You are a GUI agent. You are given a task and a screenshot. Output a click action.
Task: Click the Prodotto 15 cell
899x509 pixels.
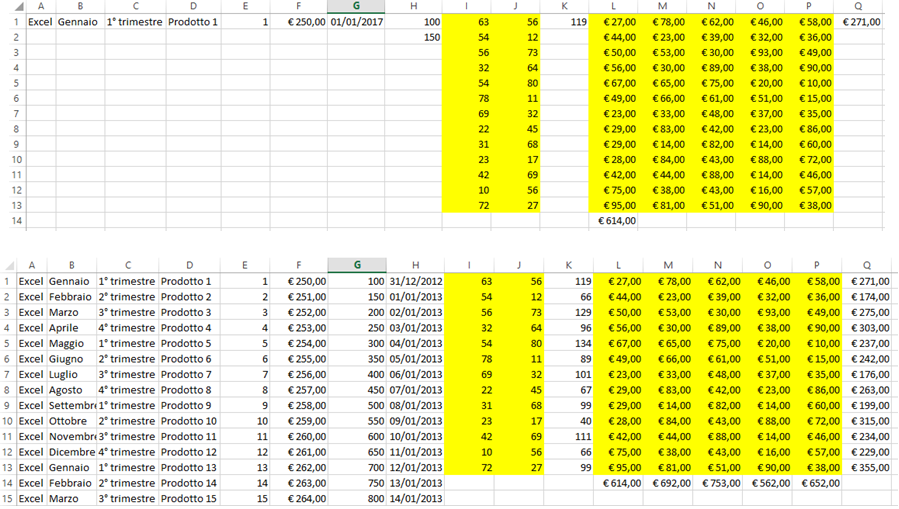point(189,499)
